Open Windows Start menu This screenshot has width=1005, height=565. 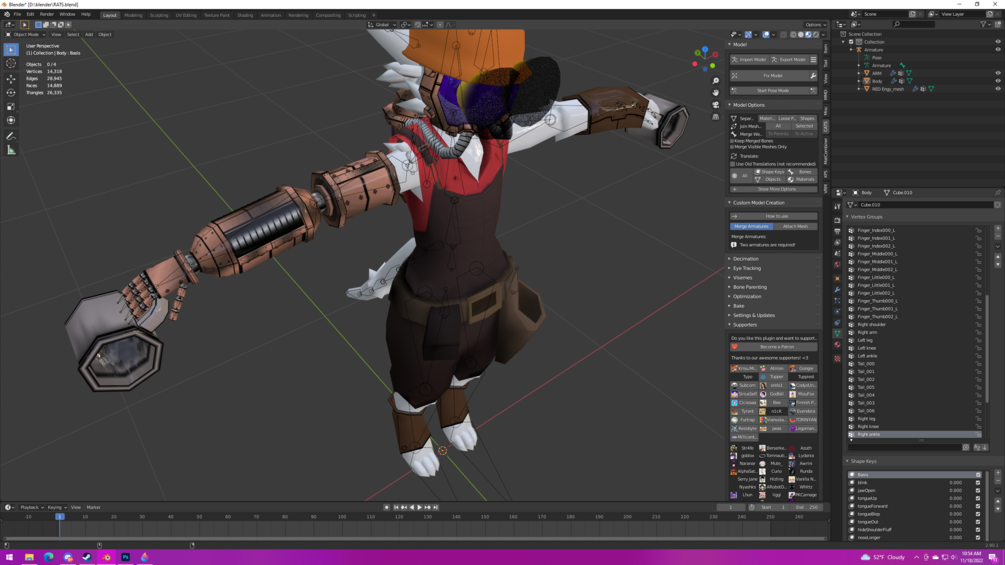[x=9, y=557]
